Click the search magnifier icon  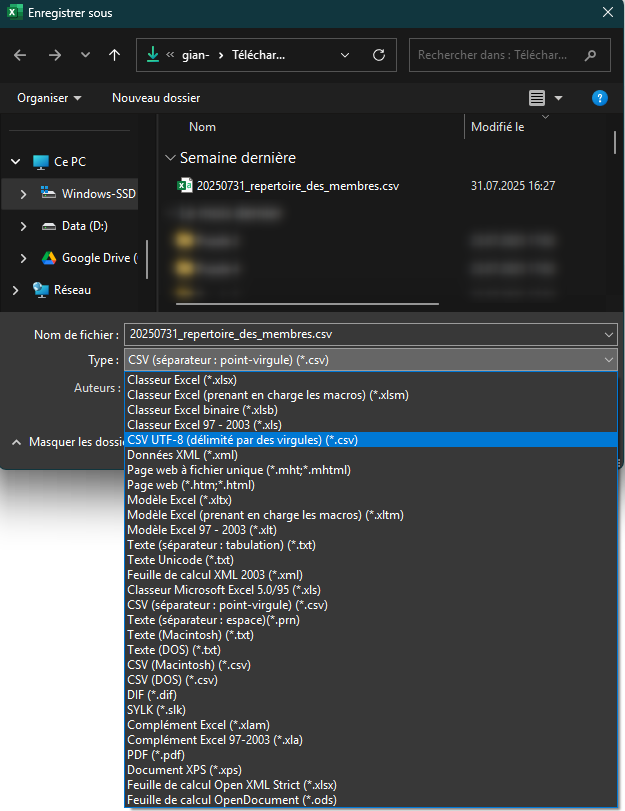tap(590, 55)
